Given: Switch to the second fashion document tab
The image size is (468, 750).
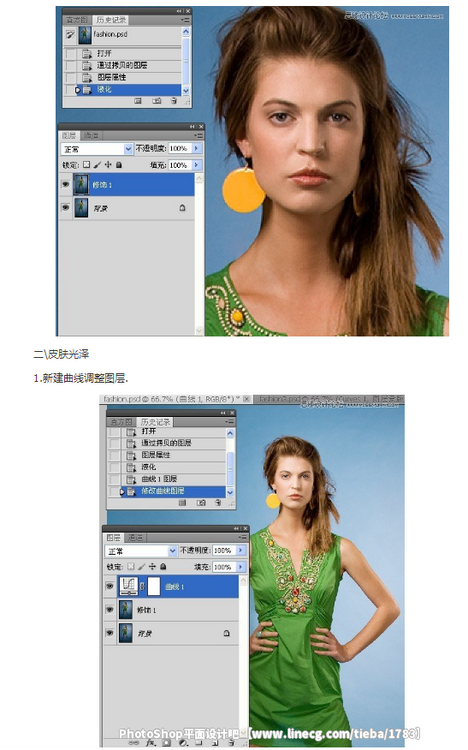Looking at the screenshot, I should (x=329, y=398).
